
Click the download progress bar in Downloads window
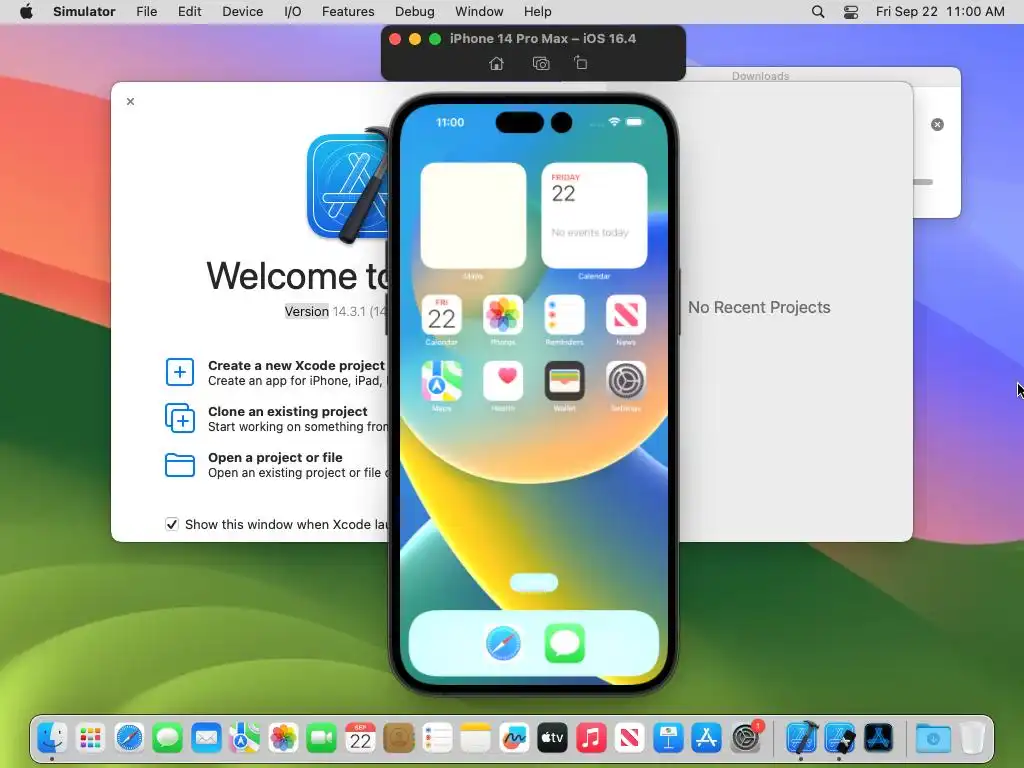(x=923, y=182)
